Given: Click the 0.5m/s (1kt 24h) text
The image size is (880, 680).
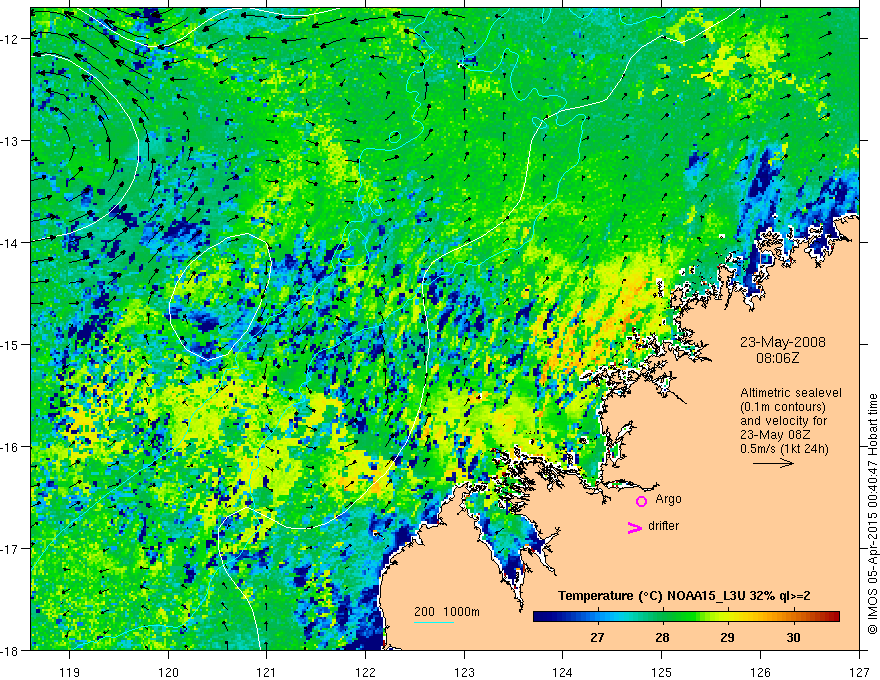Looking at the screenshot, I should pos(784,448).
